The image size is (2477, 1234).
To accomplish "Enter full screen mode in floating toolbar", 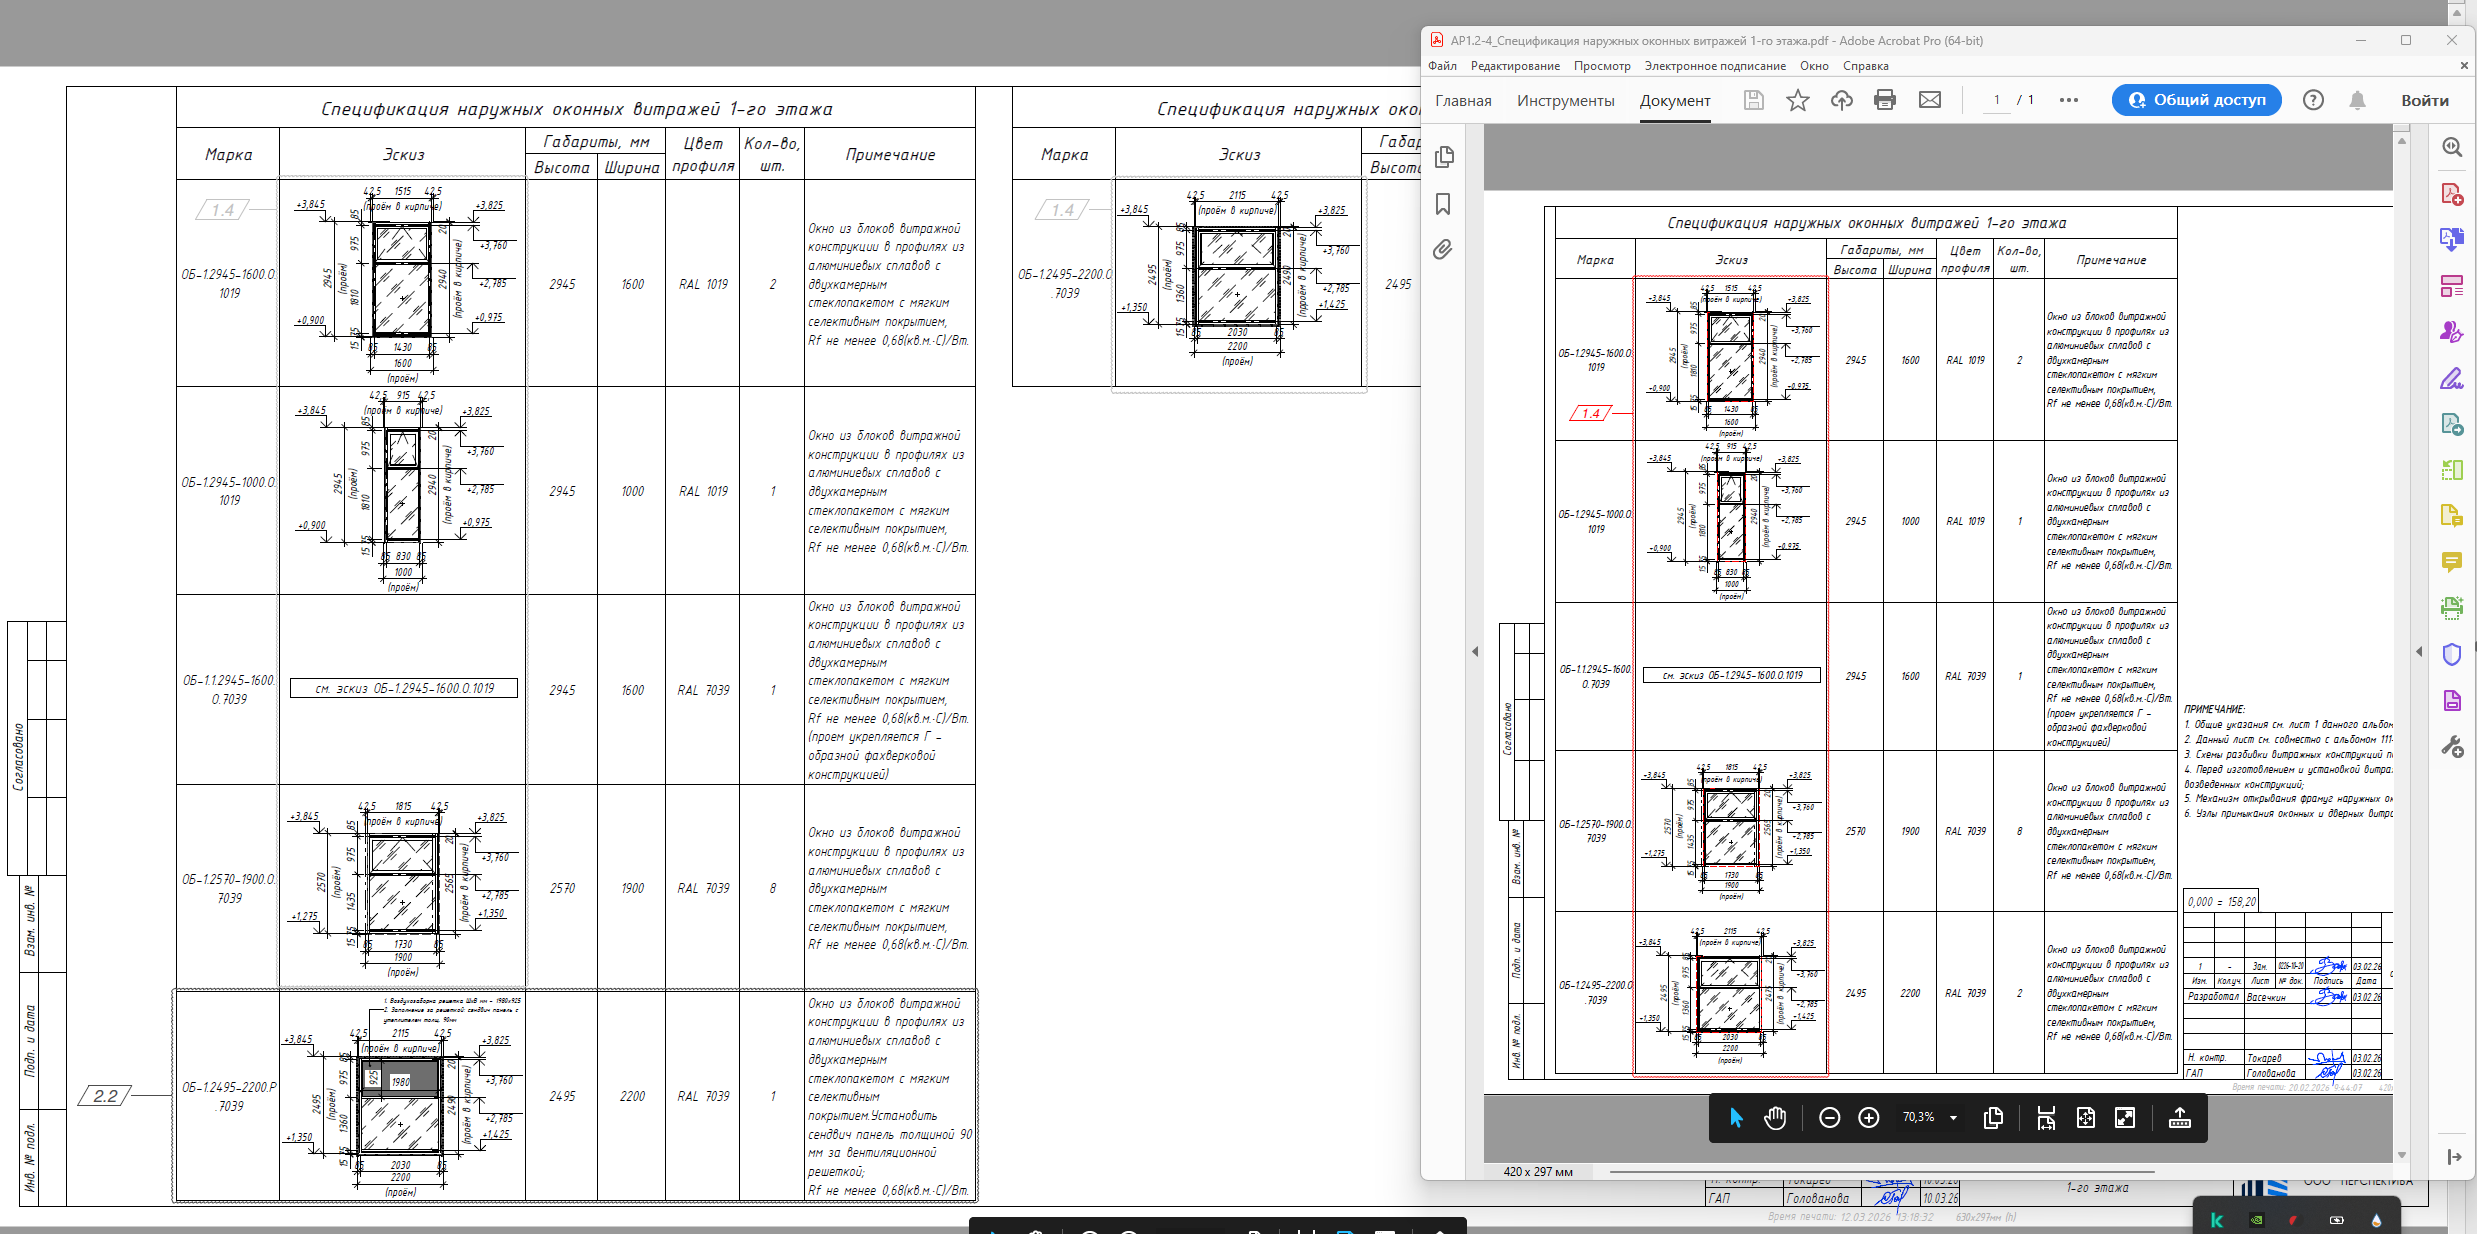I will pyautogui.click(x=2125, y=1118).
